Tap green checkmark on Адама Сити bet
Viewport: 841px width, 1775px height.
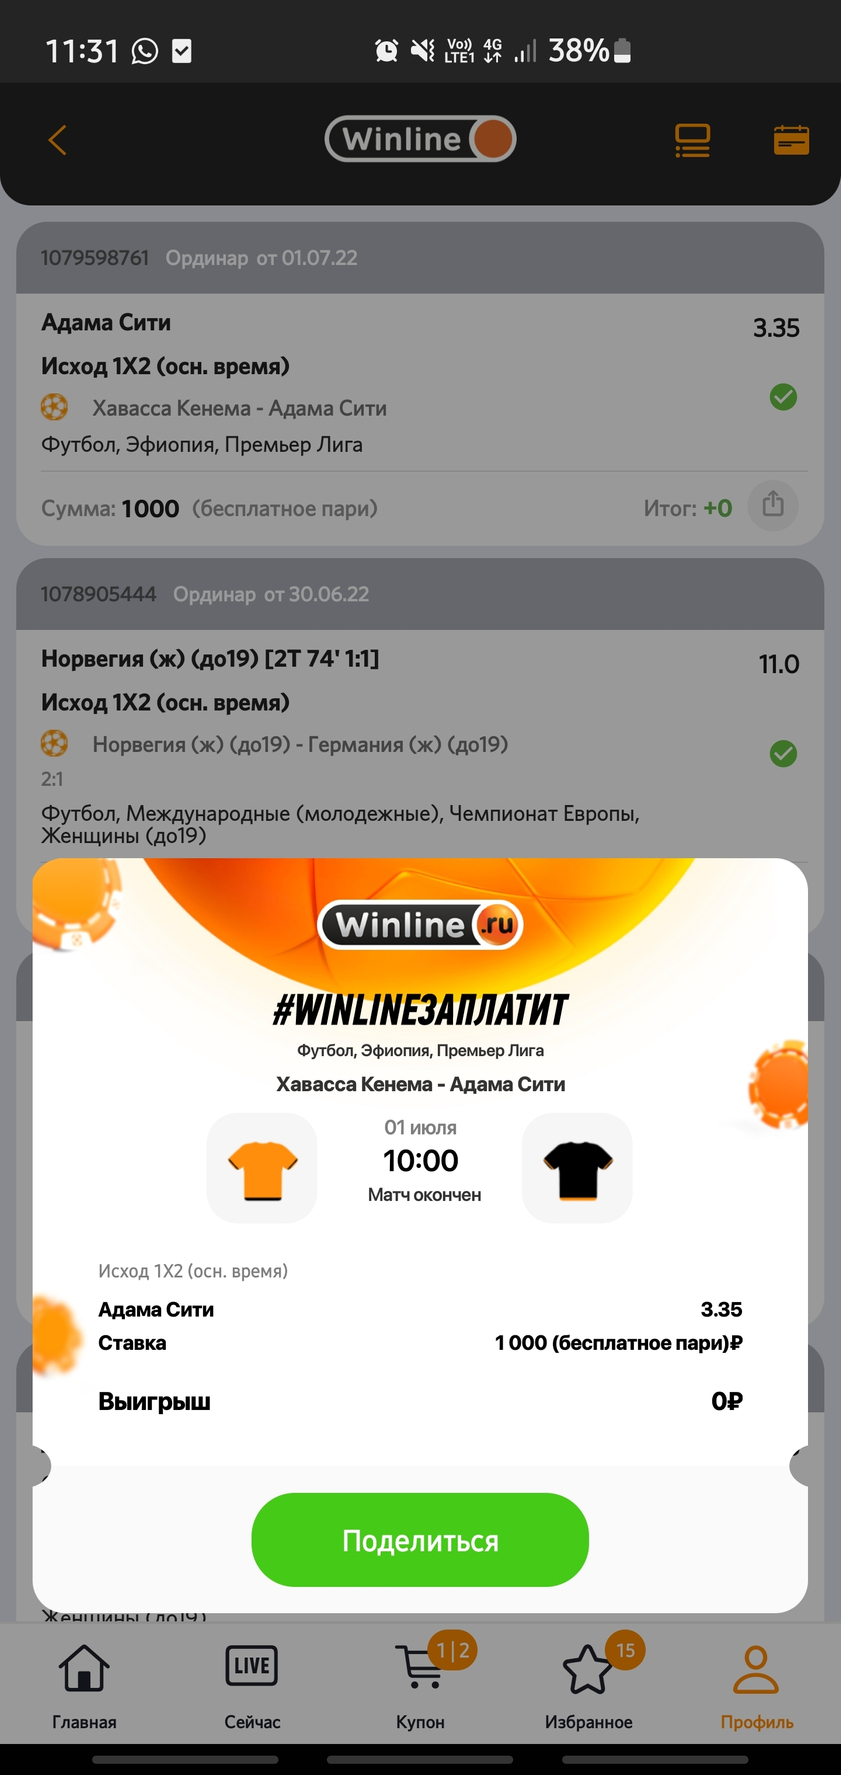pyautogui.click(x=784, y=397)
